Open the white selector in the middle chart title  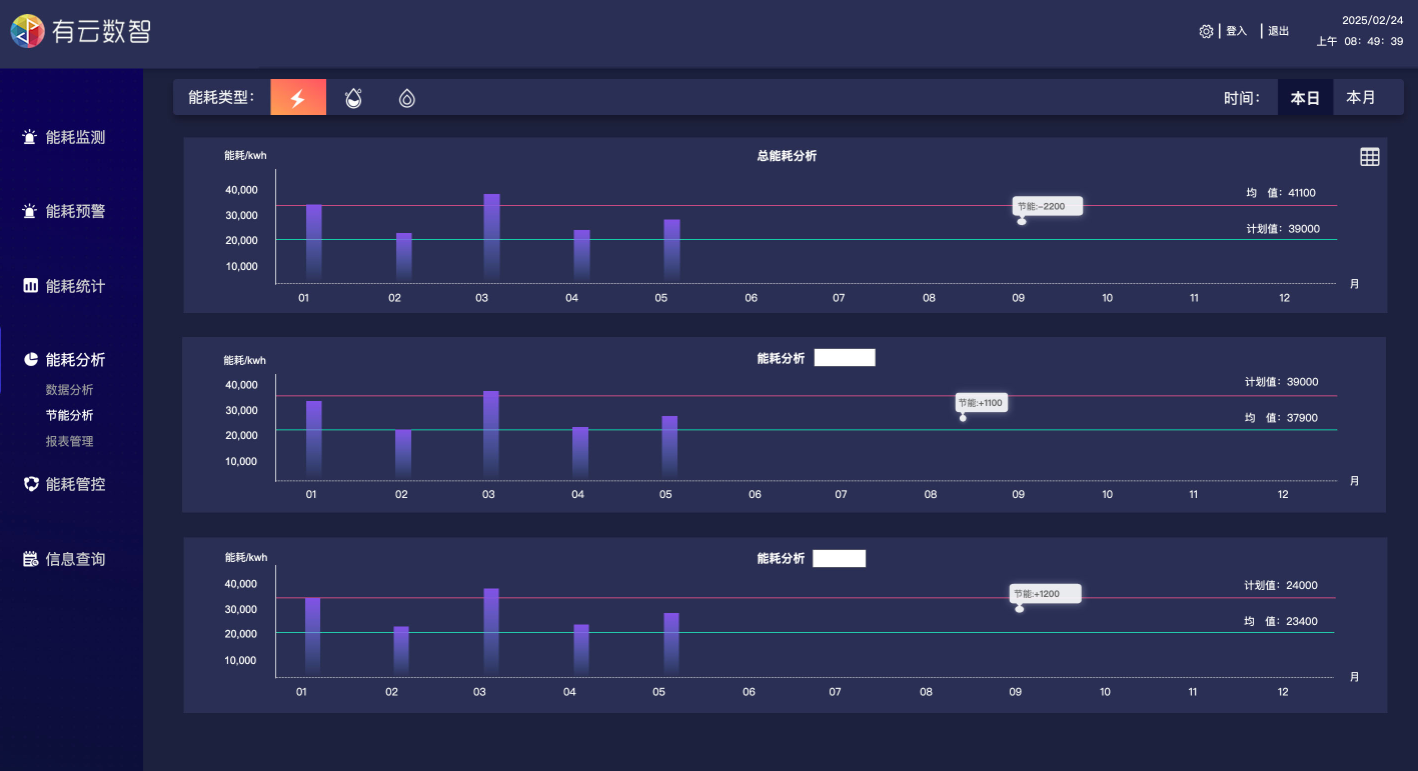click(844, 358)
